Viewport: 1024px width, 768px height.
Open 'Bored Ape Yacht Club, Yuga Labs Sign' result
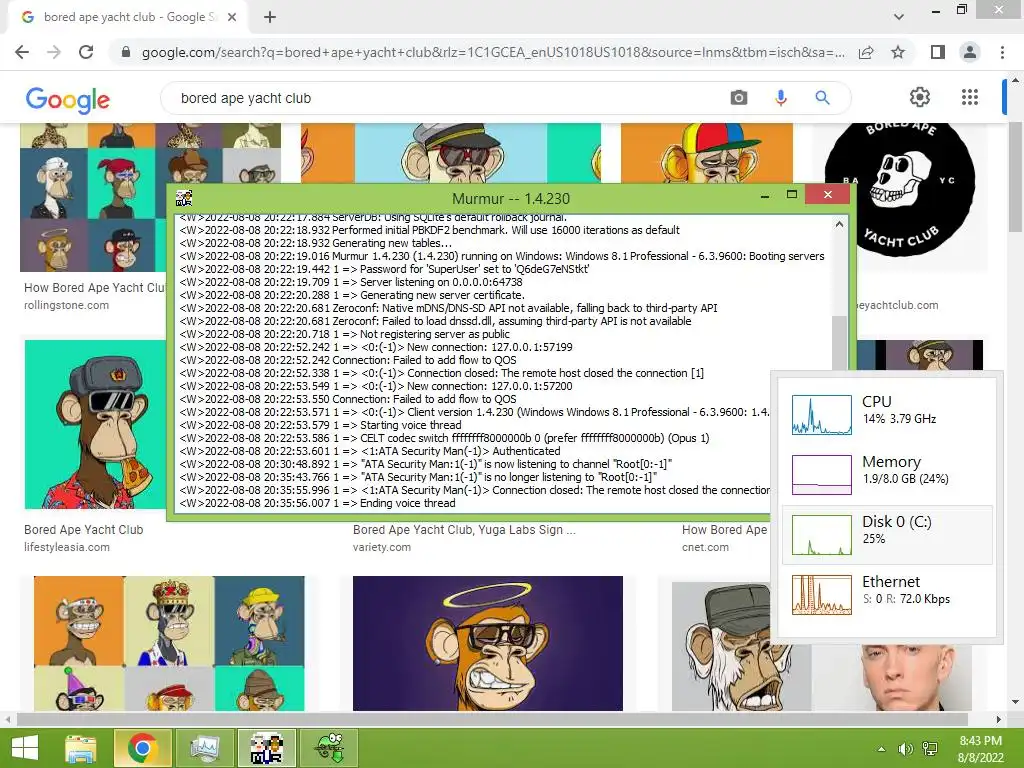point(464,530)
